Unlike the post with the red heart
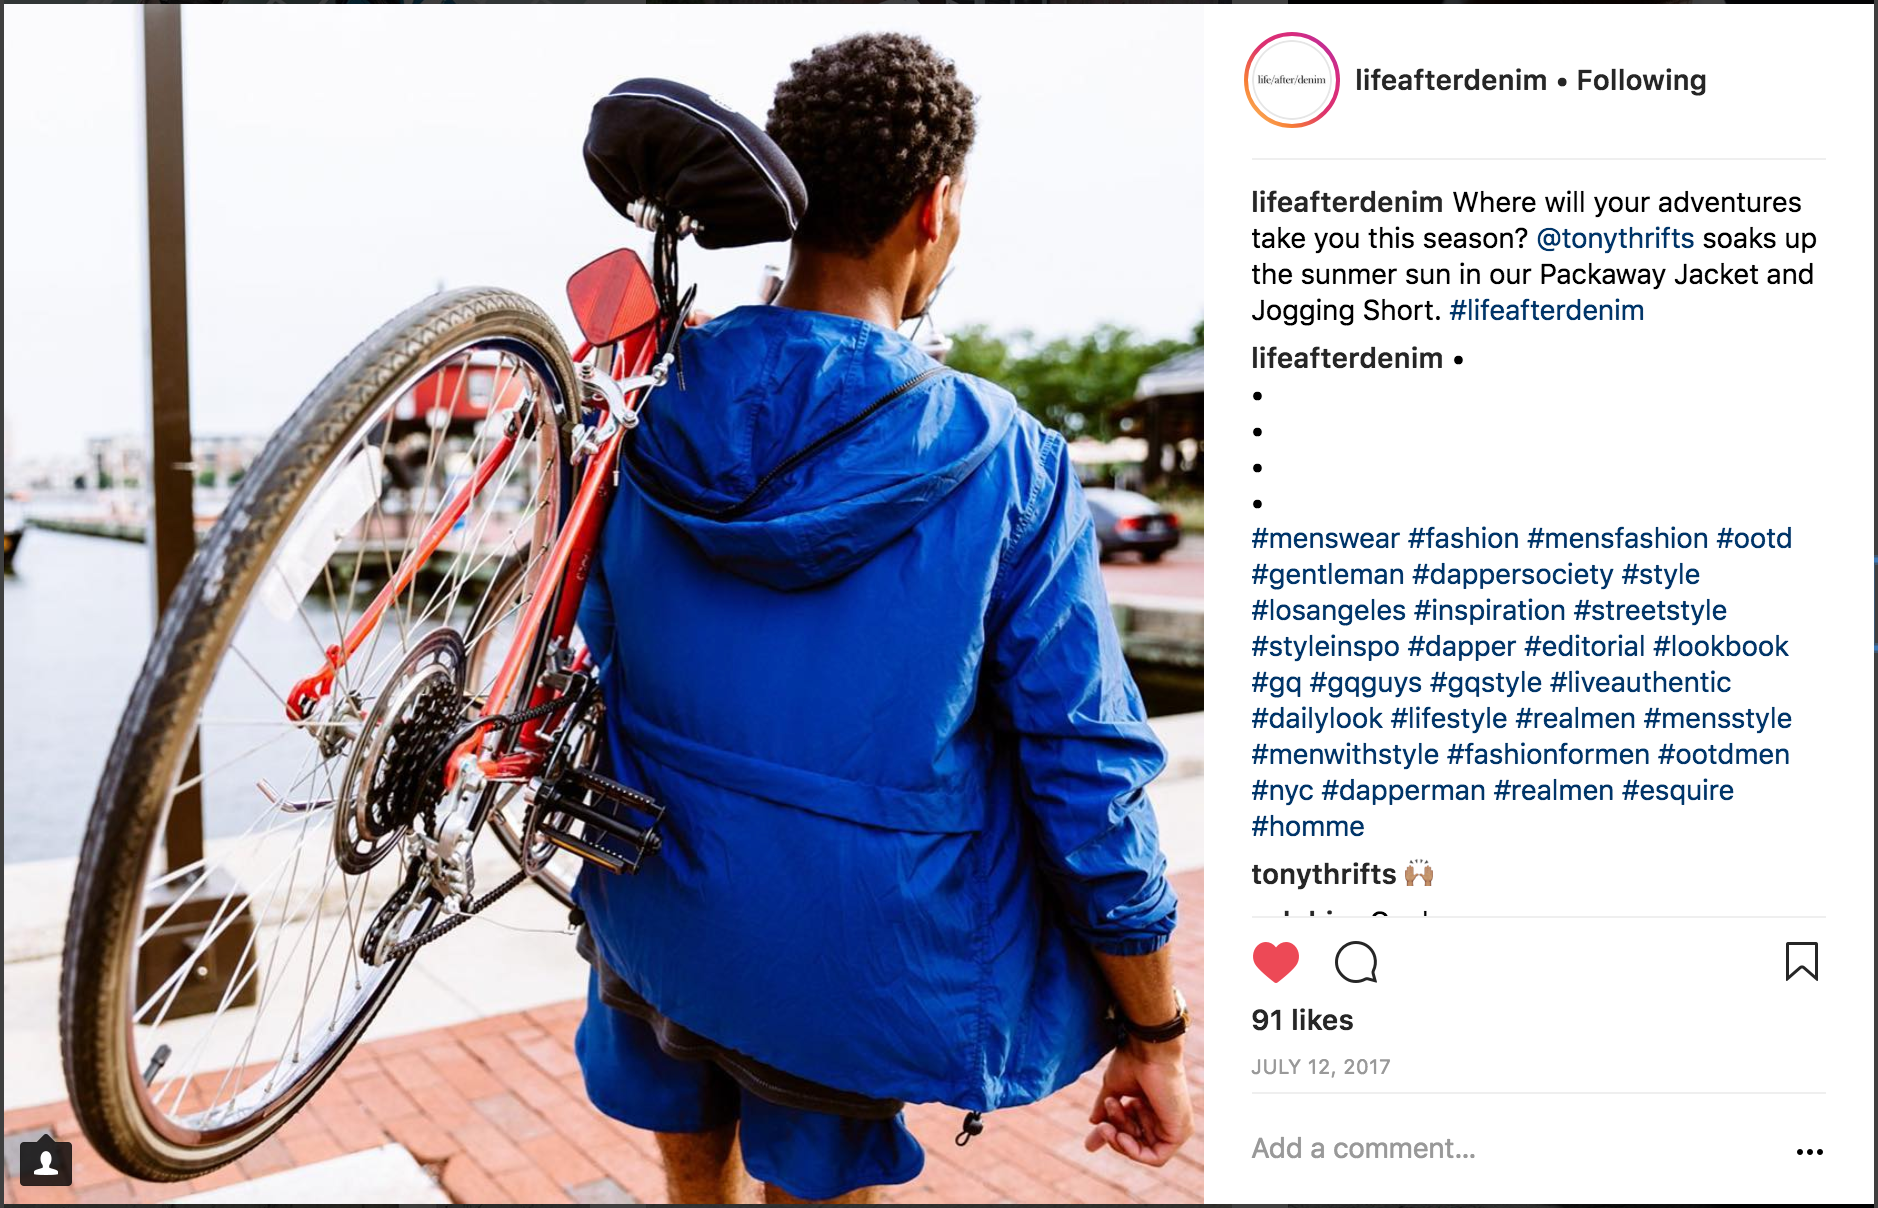This screenshot has height=1208, width=1878. 1275,962
